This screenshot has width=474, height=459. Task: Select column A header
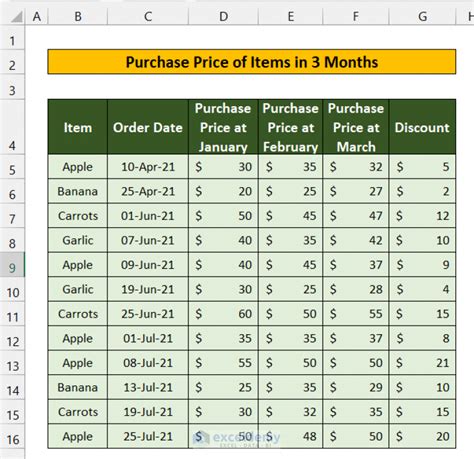[x=37, y=16]
